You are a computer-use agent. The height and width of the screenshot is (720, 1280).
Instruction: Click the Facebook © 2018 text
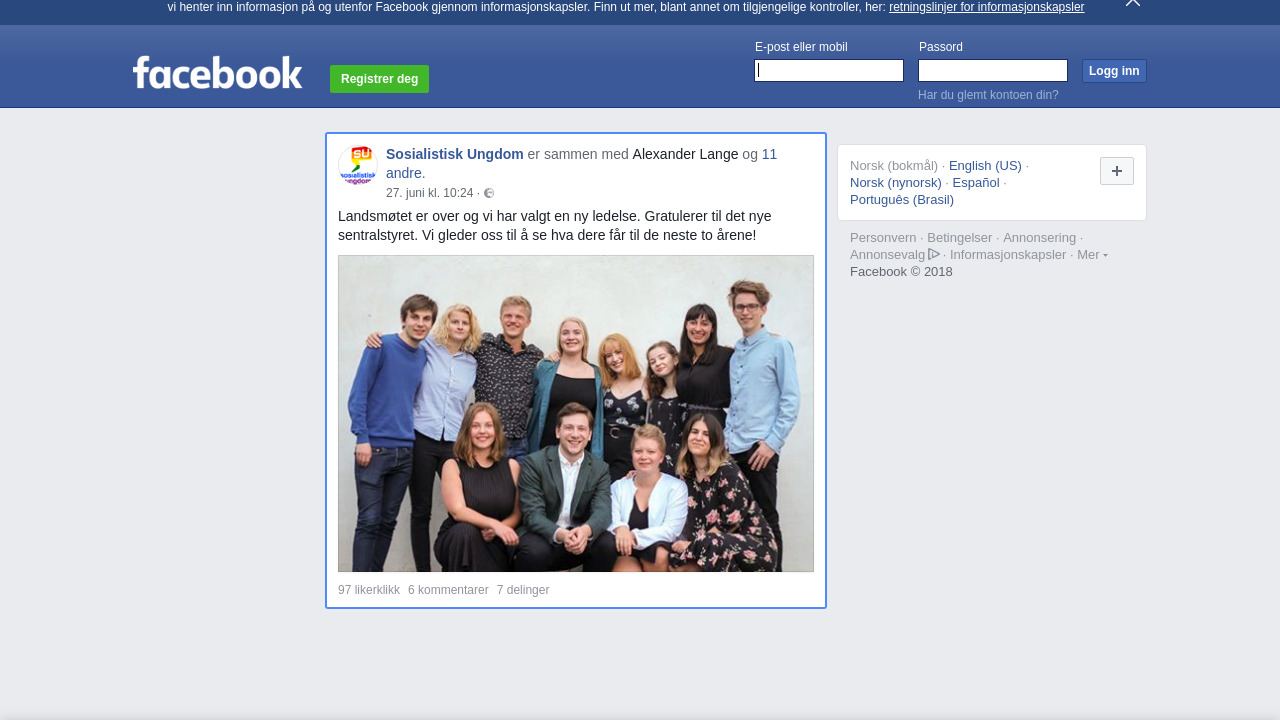(x=901, y=272)
